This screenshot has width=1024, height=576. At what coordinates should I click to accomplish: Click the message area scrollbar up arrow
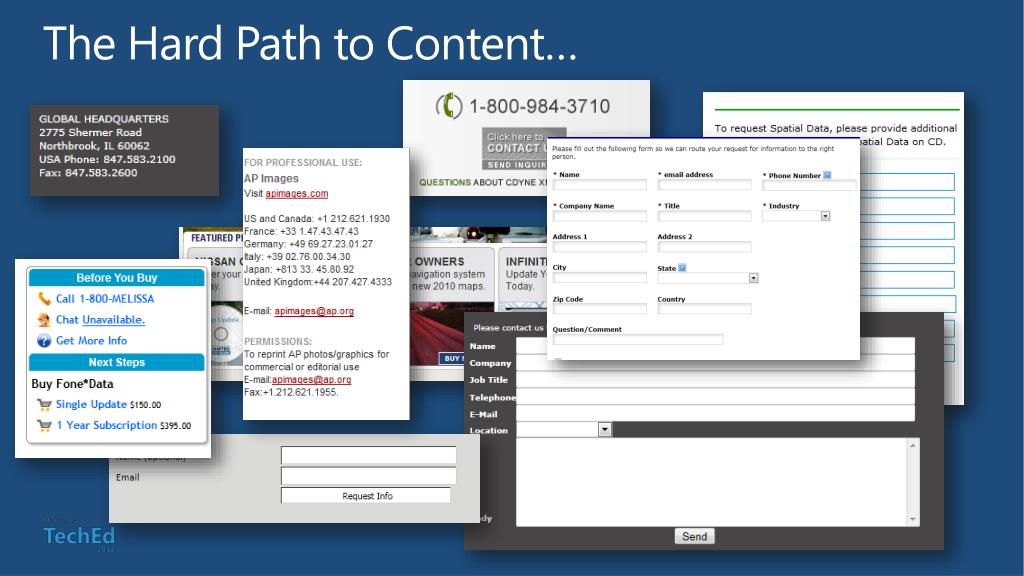(913, 445)
